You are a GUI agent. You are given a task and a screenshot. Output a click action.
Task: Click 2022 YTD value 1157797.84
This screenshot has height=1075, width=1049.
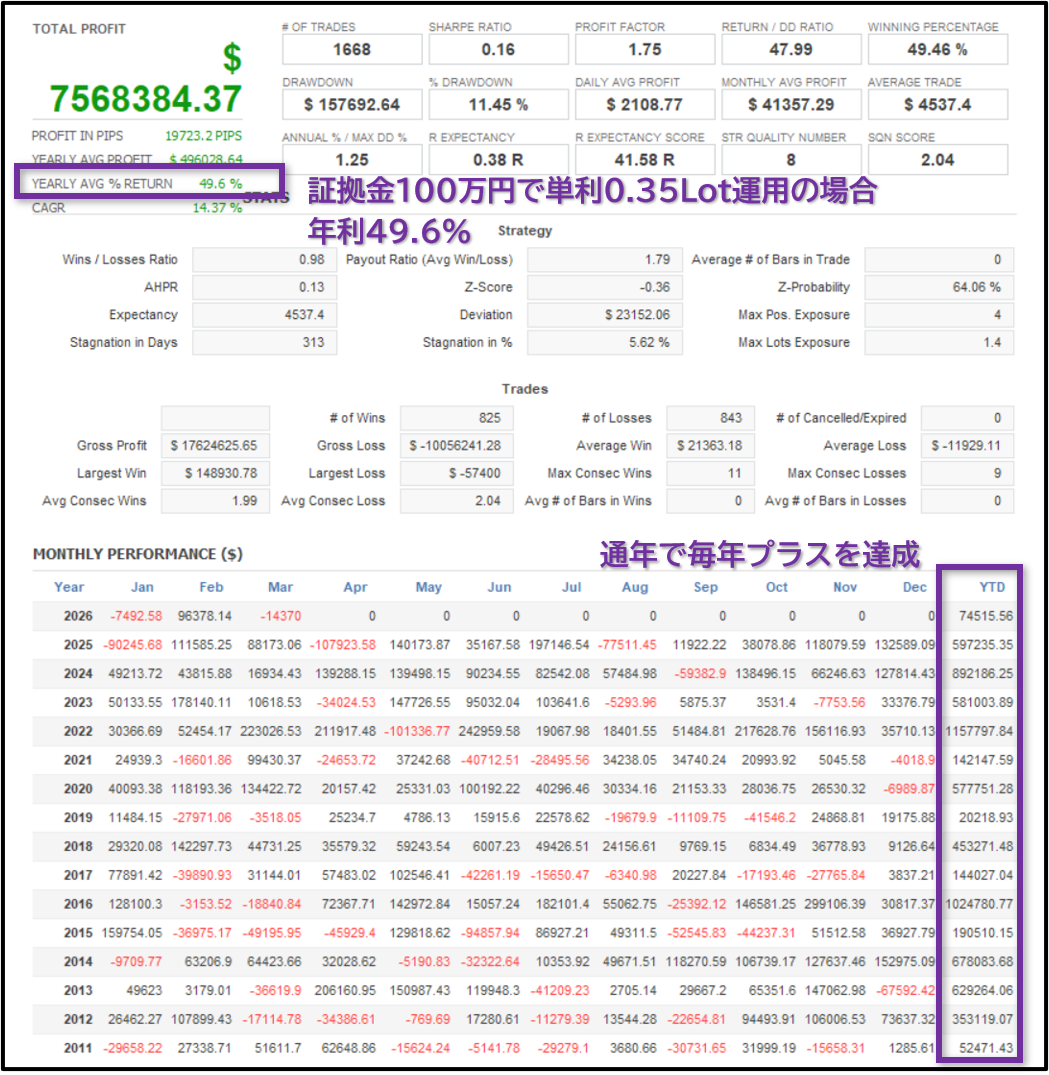[x=979, y=732]
